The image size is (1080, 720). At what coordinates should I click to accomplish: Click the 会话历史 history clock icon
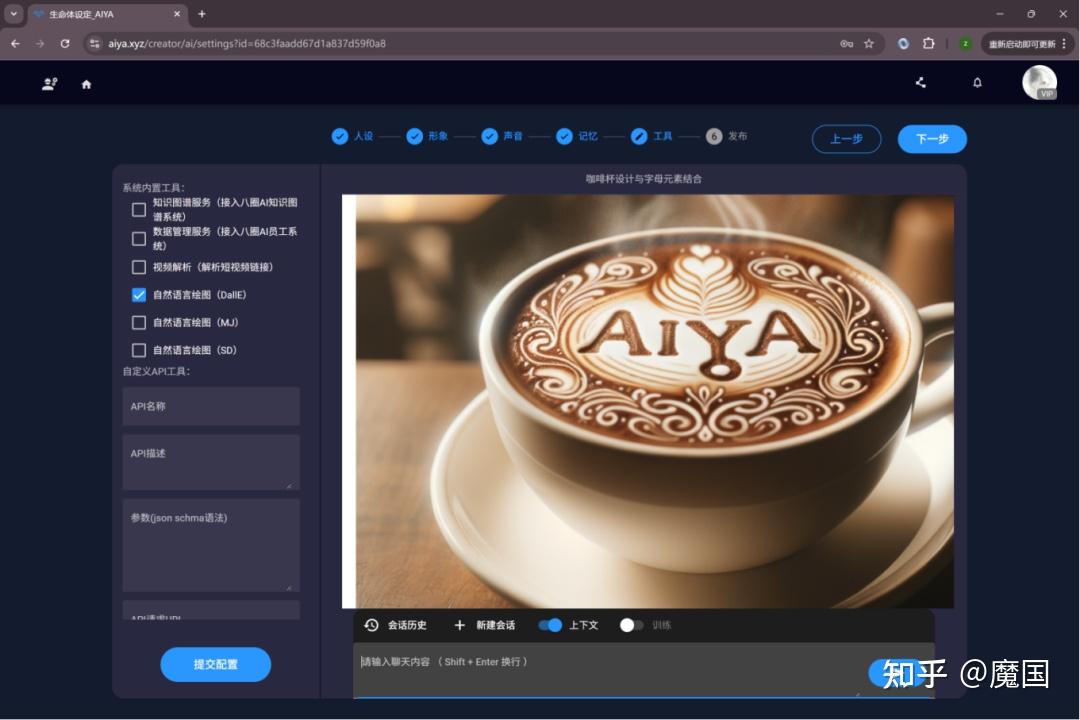[x=371, y=625]
